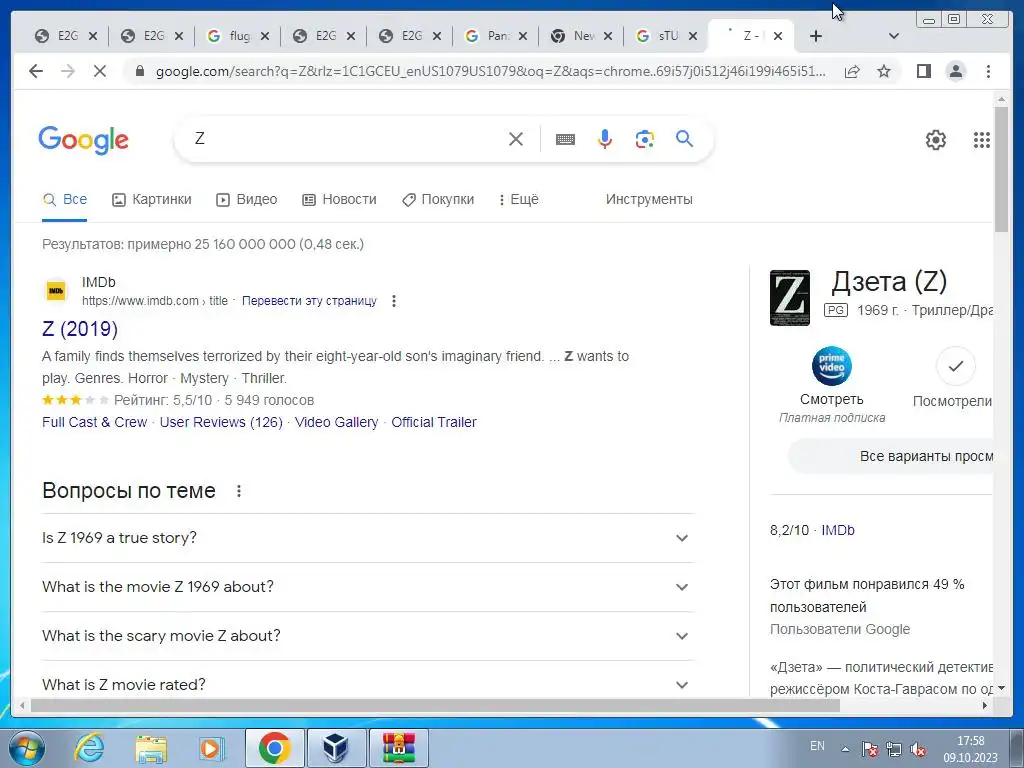Open Chrome's three-dot menu
Screen dimensions: 1024x768
click(x=988, y=71)
